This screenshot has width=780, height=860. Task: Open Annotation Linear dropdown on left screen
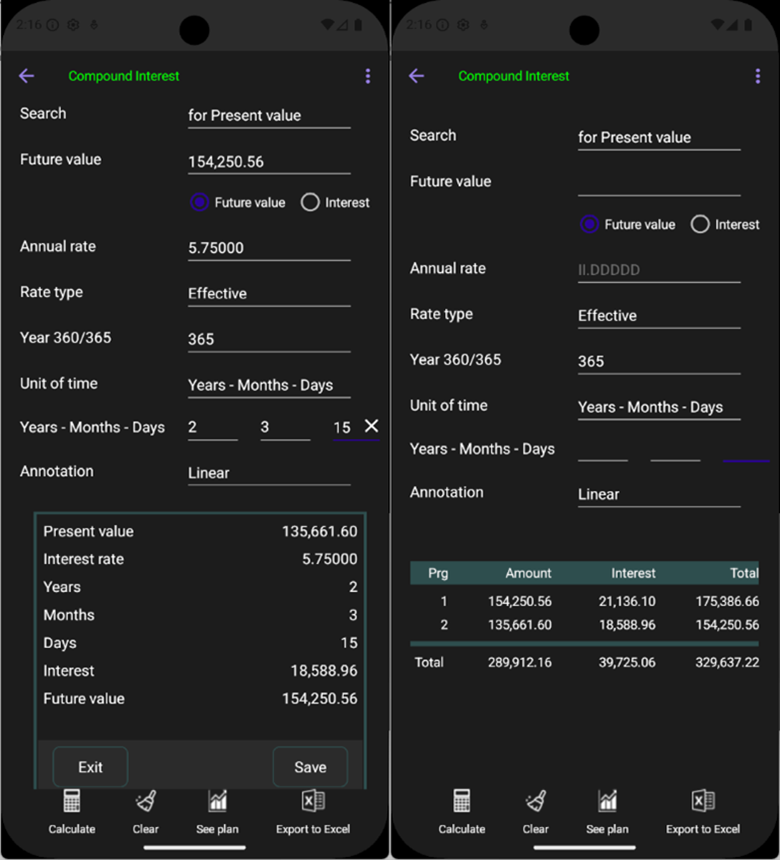click(269, 473)
